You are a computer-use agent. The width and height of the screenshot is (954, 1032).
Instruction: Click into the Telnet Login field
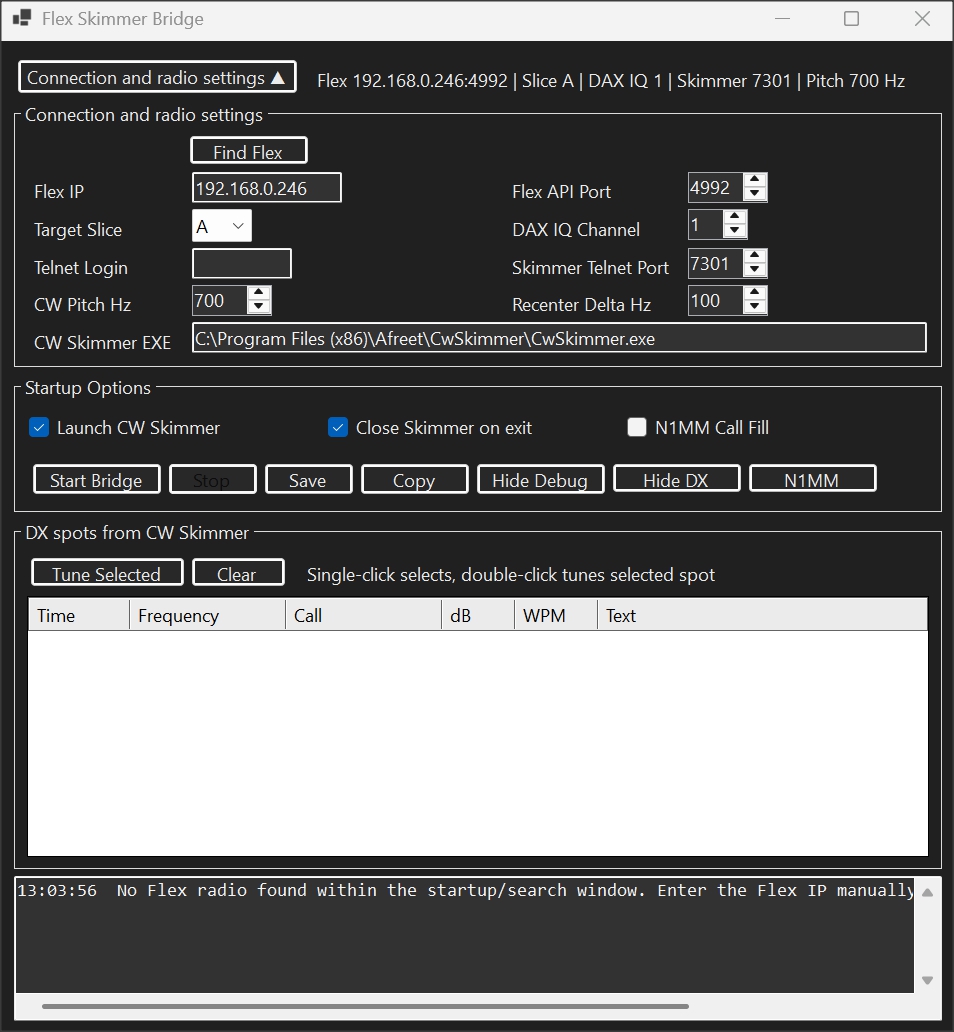pyautogui.click(x=242, y=264)
